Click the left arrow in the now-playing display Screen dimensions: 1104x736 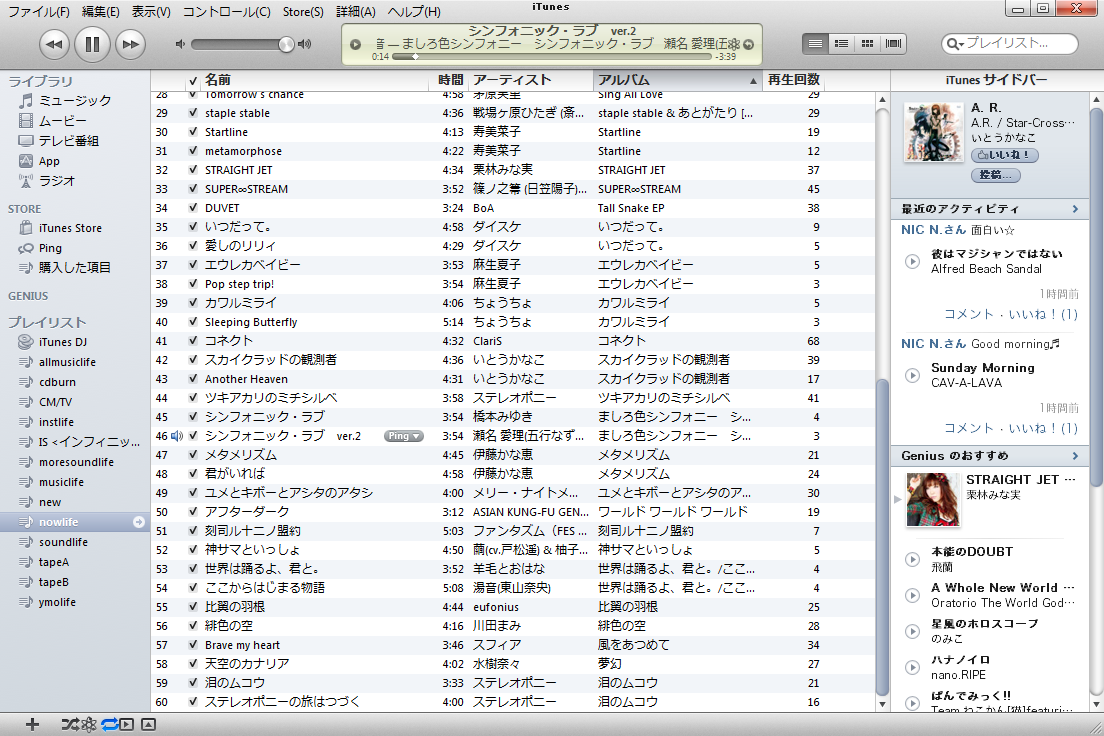(356, 44)
